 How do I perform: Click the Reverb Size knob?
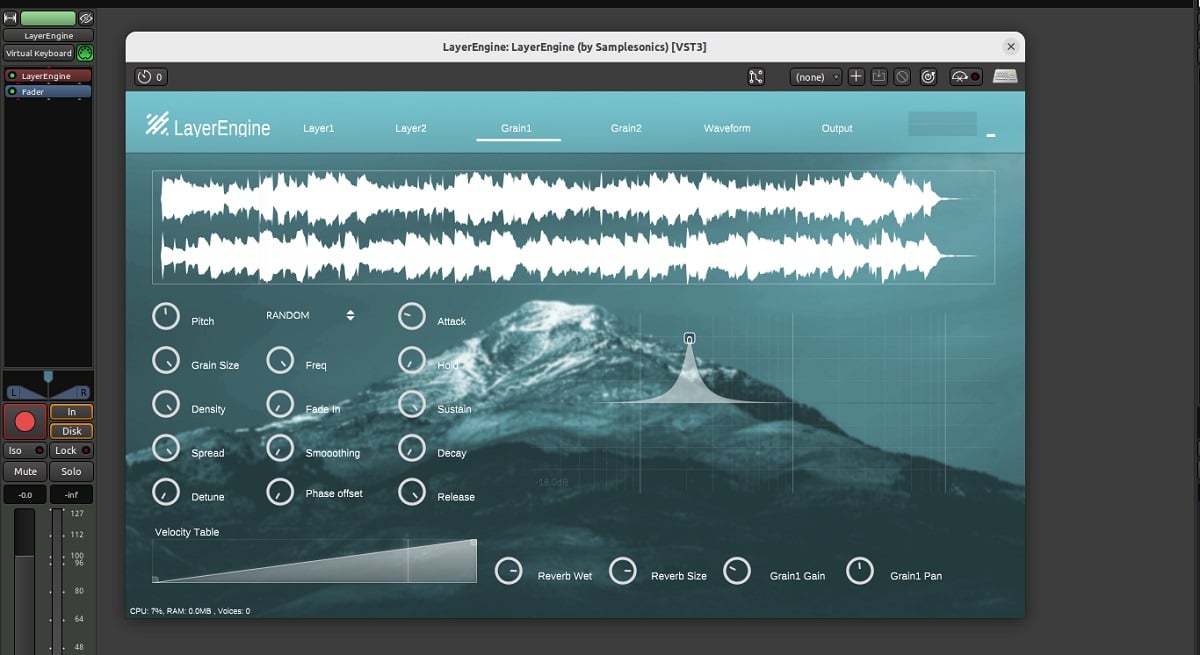coord(623,572)
